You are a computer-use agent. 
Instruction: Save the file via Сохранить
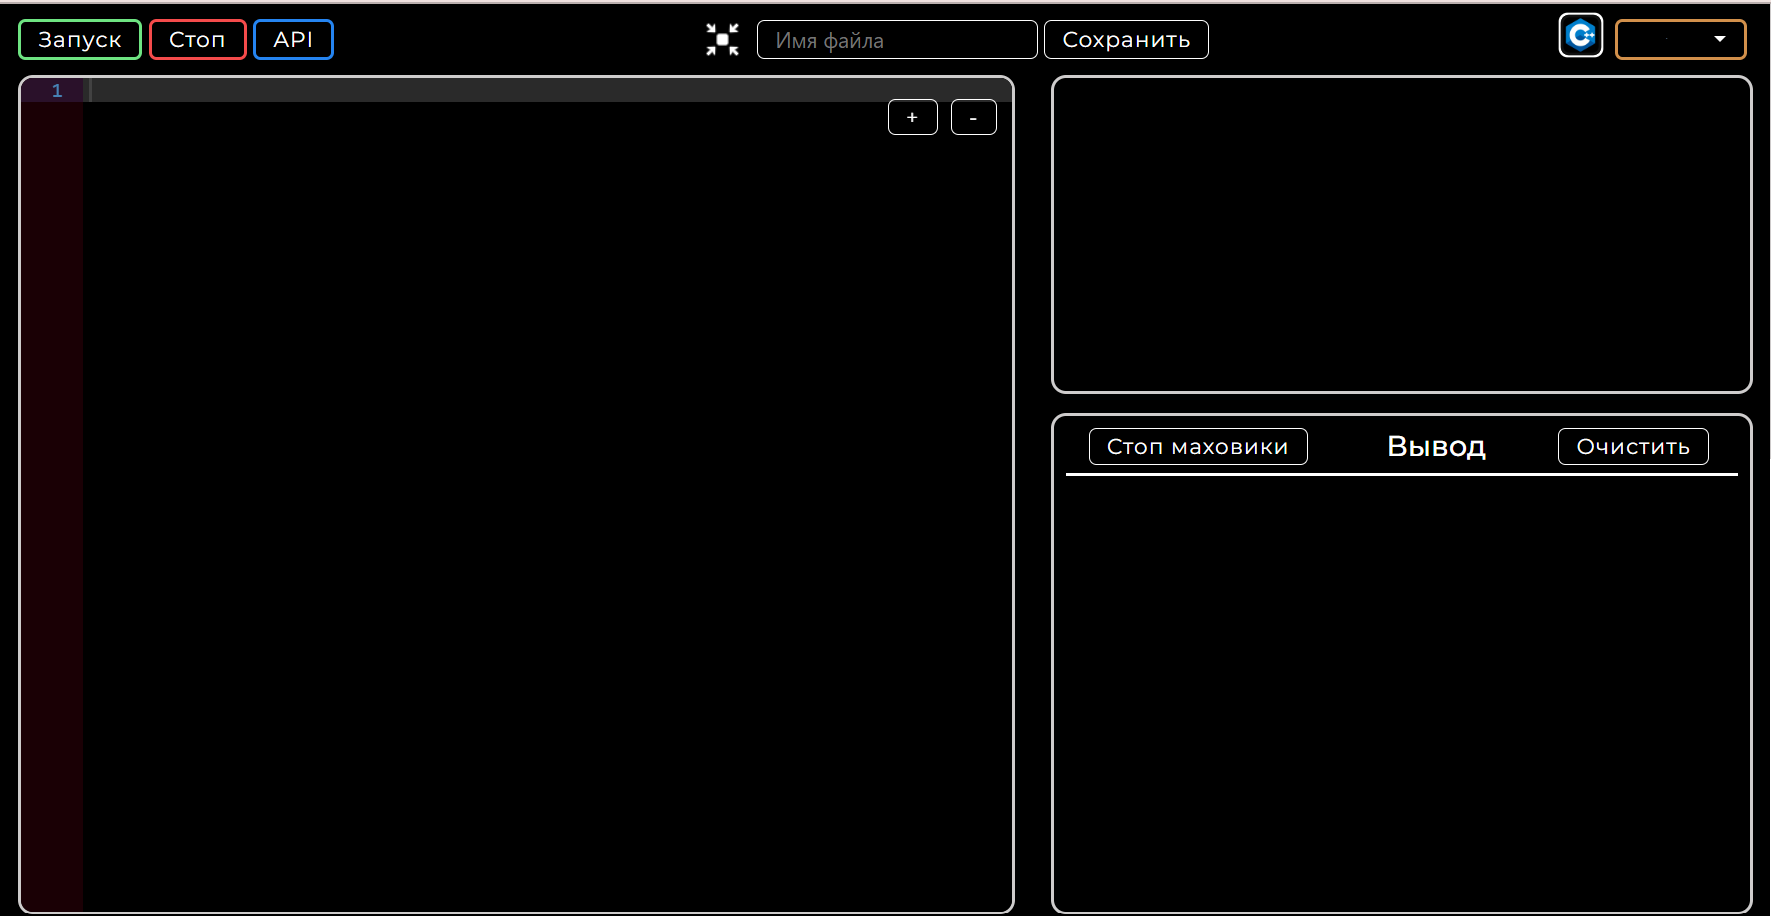click(1126, 39)
